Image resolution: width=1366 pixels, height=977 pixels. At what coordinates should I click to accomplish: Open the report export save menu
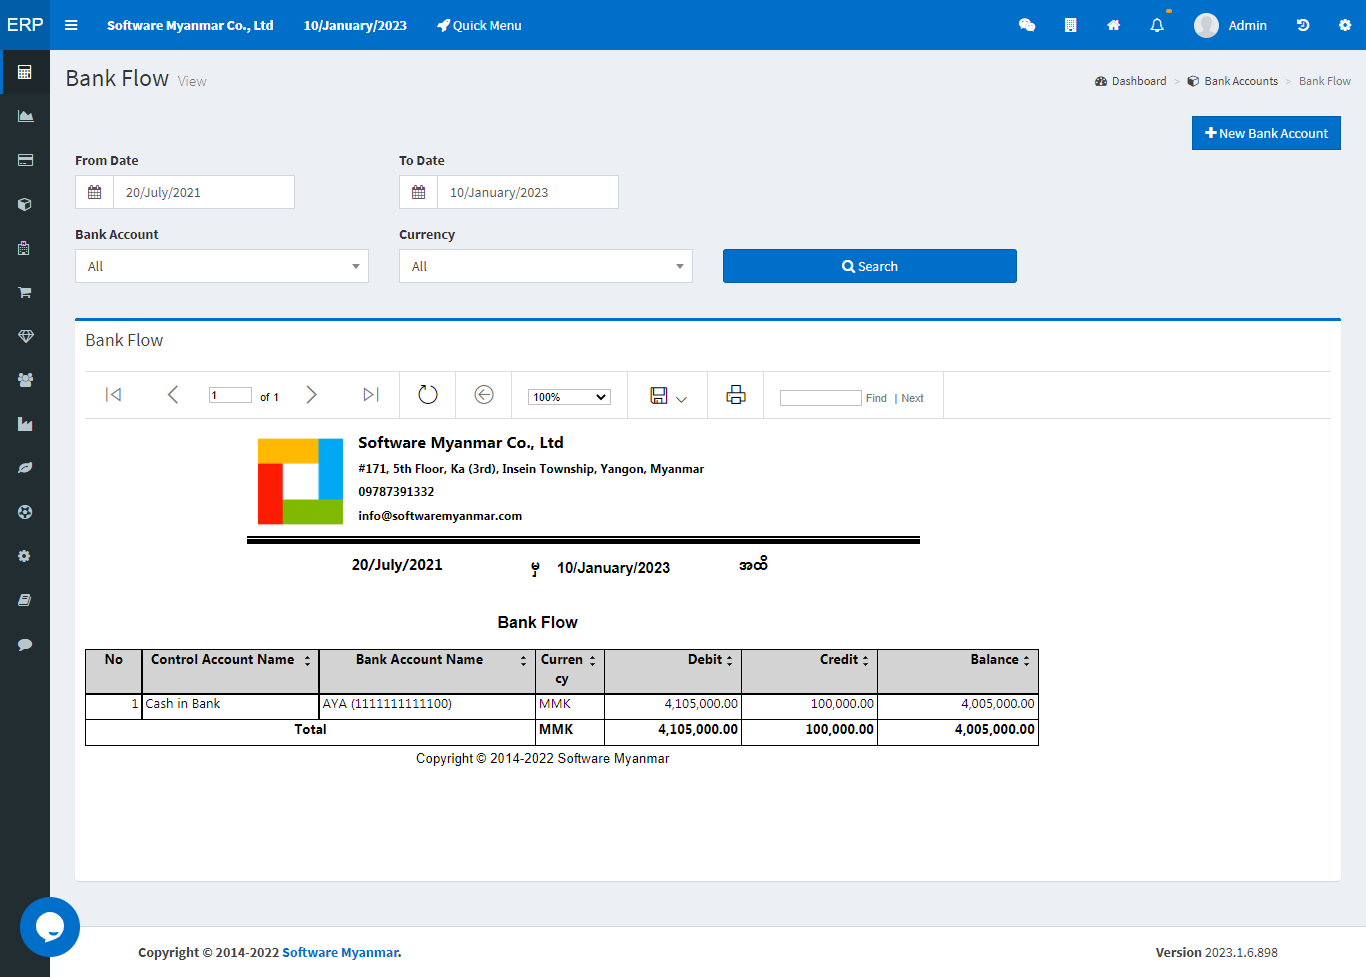[x=668, y=396]
